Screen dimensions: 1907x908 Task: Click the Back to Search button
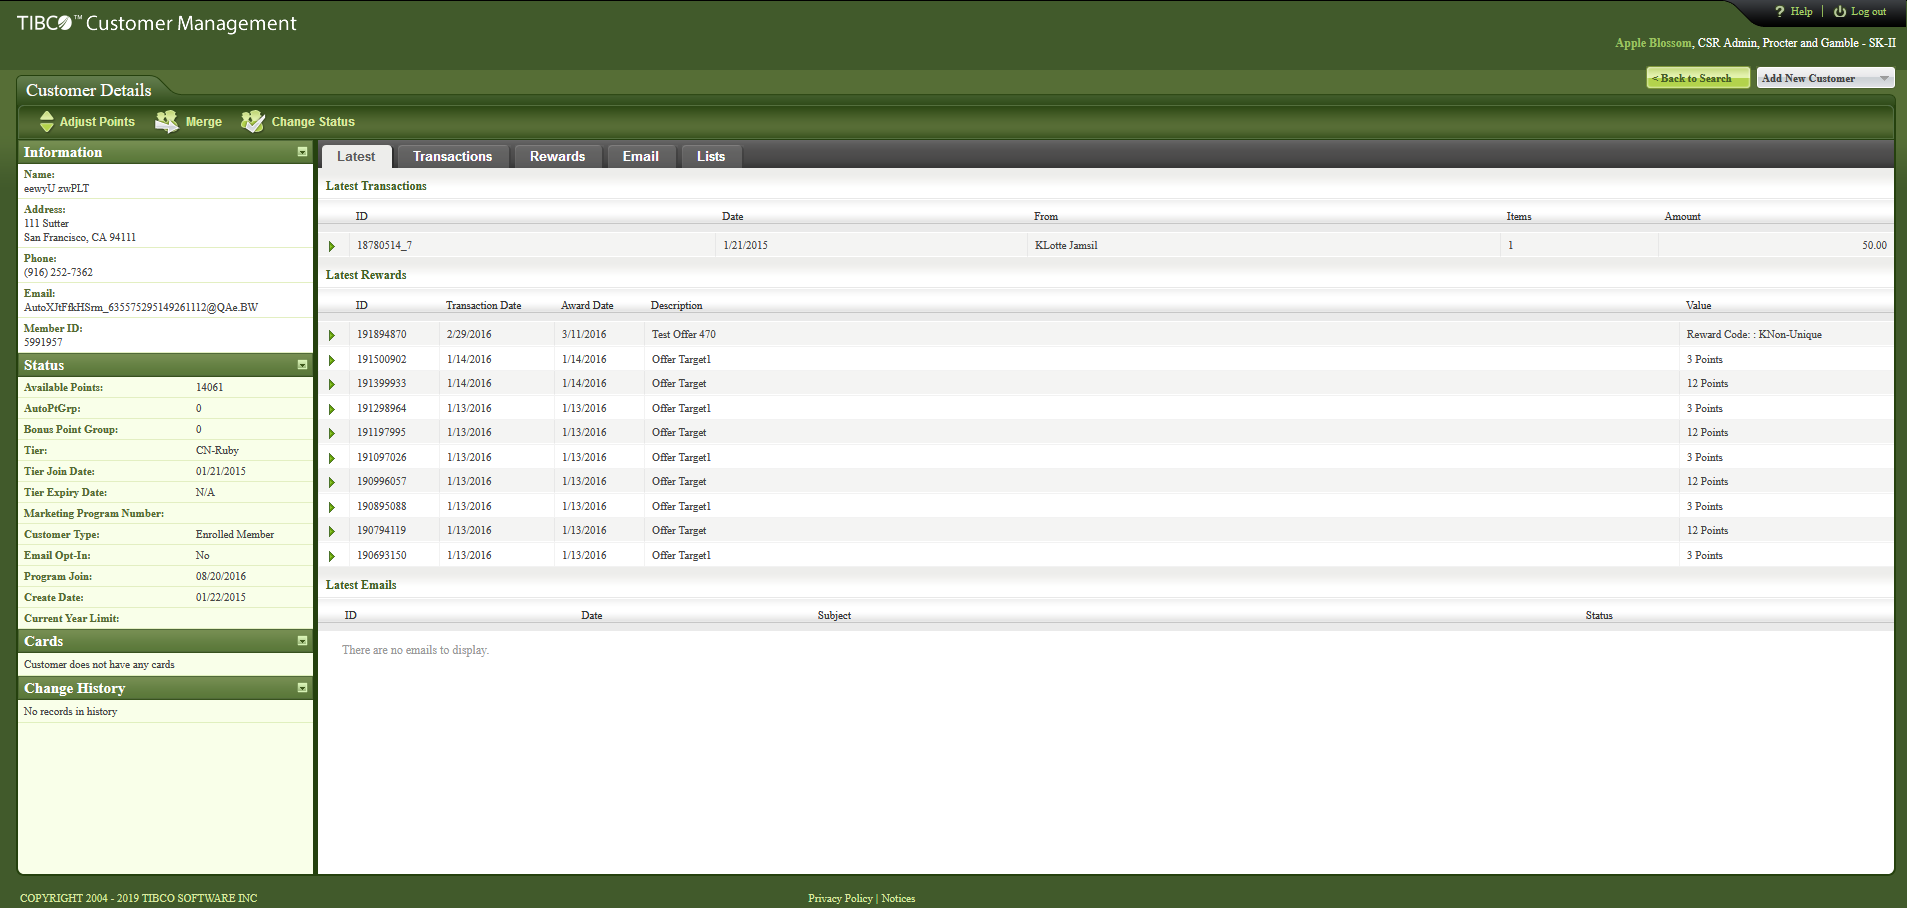(1697, 78)
